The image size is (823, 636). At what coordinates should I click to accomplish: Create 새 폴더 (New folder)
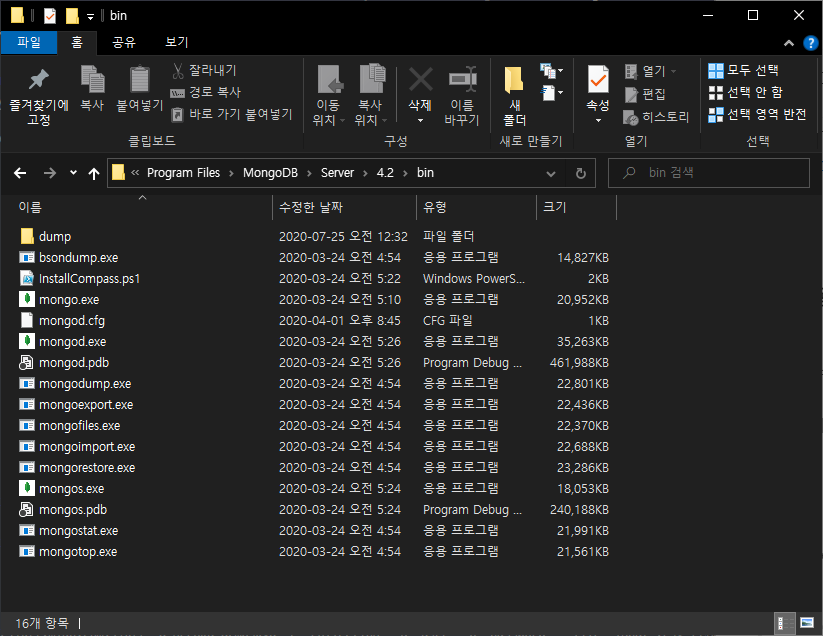[514, 96]
